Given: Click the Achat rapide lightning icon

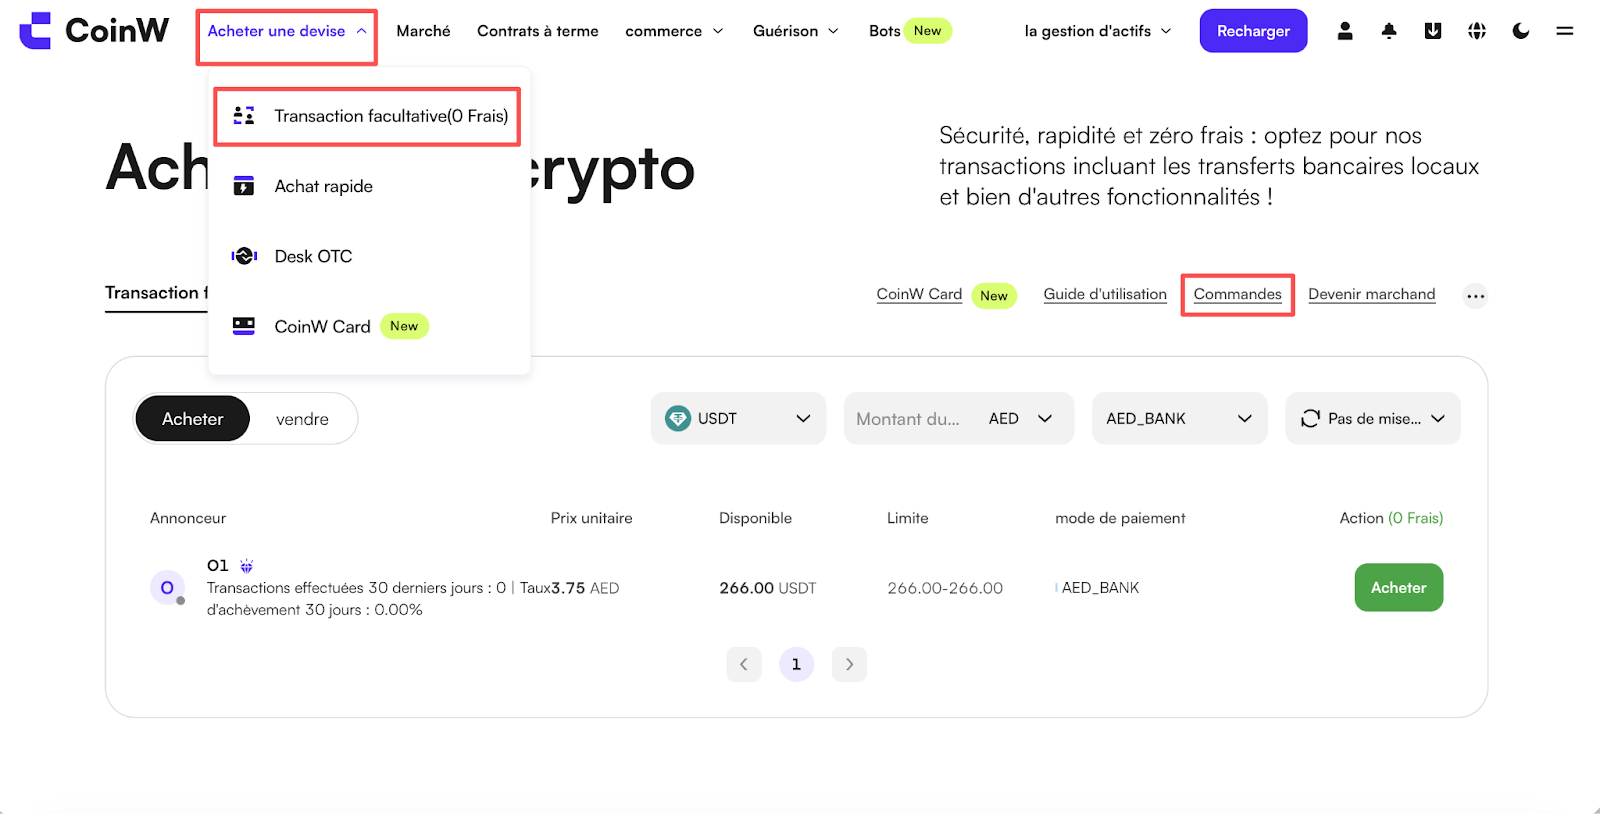Looking at the screenshot, I should pyautogui.click(x=244, y=186).
